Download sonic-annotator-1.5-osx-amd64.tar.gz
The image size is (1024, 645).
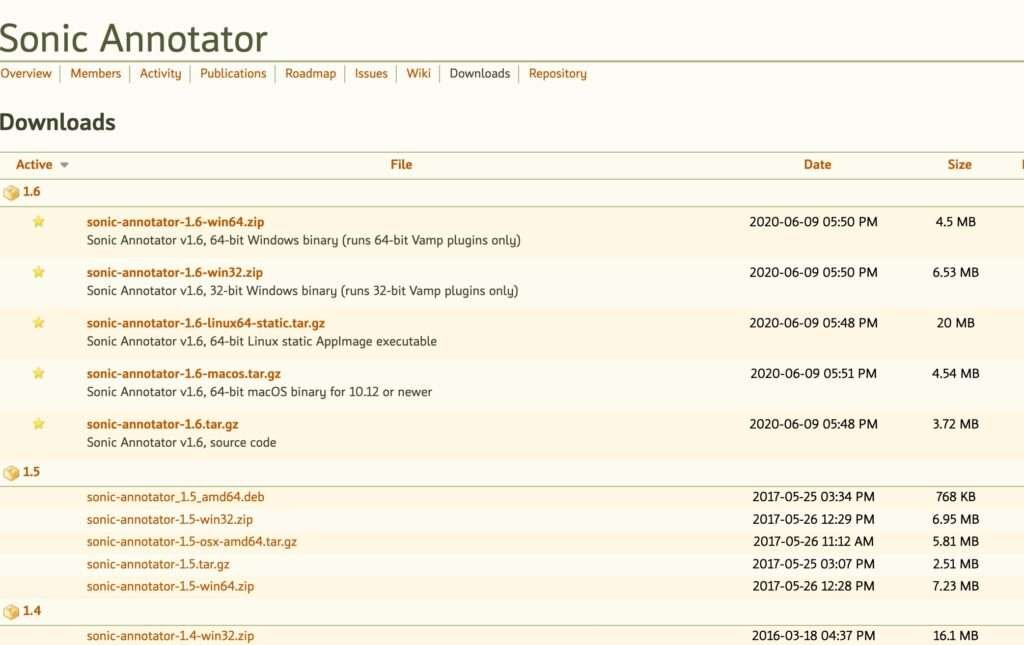coord(191,542)
